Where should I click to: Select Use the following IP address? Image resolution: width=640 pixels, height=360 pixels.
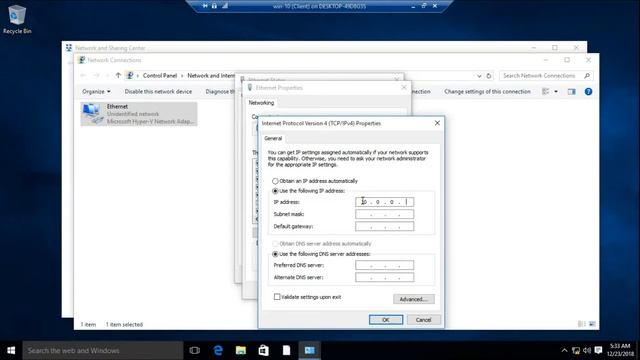(309, 191)
